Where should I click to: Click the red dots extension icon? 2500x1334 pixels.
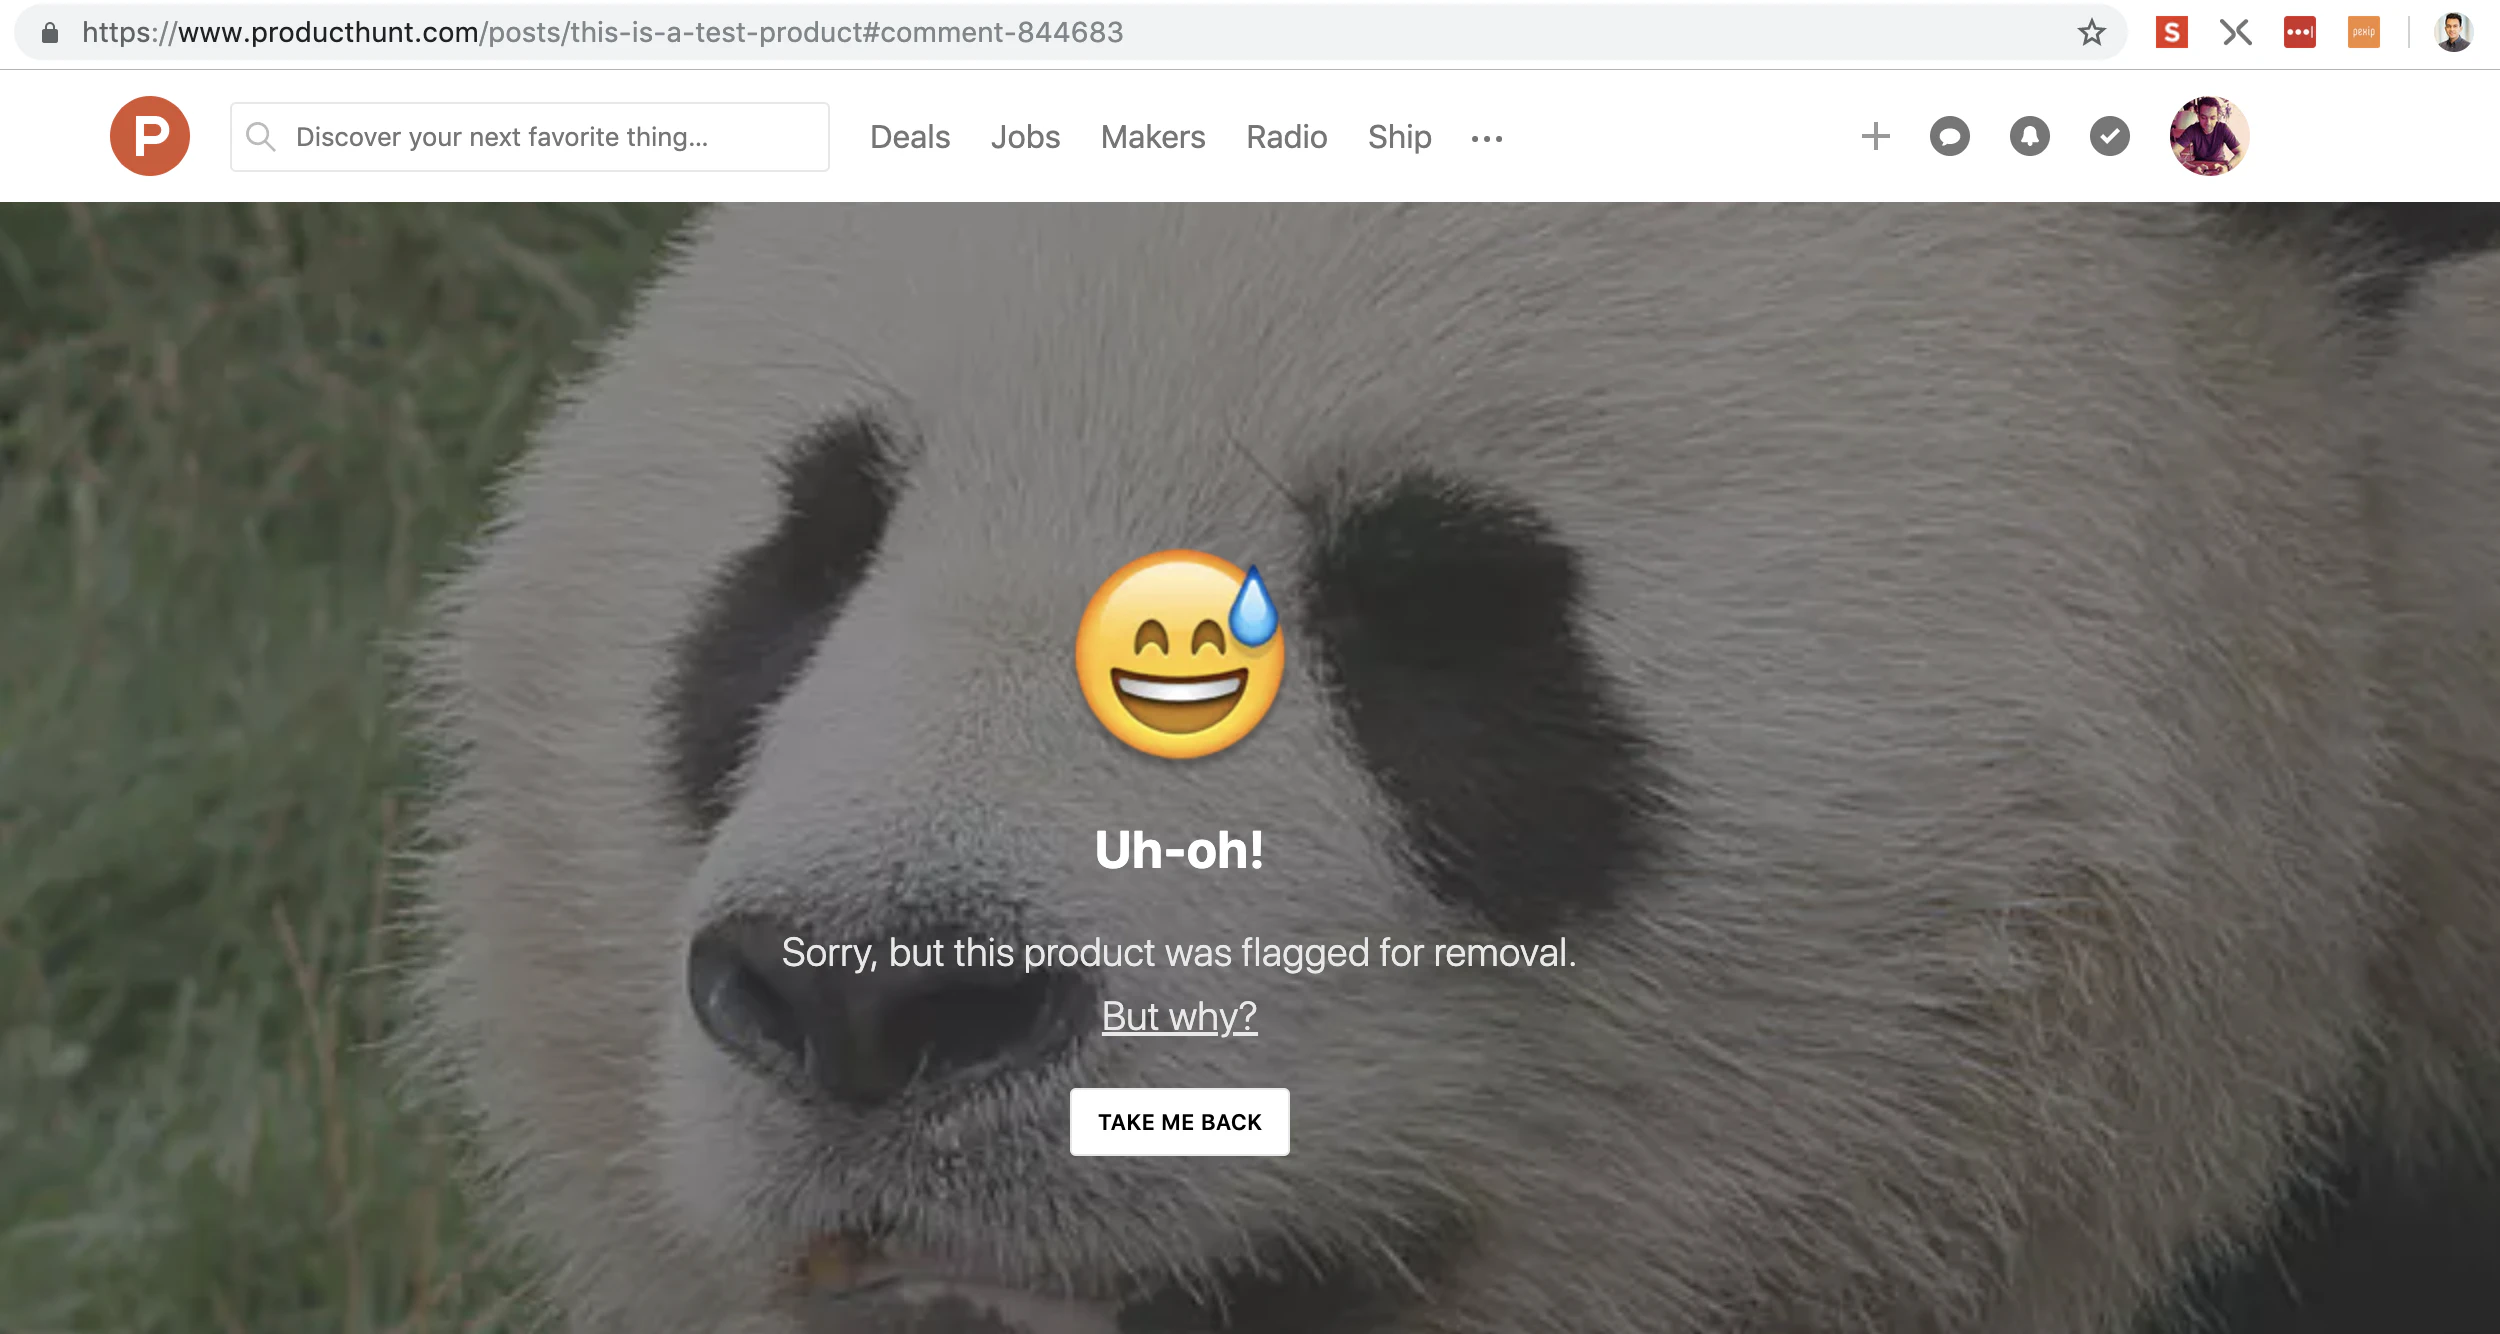tap(2299, 33)
